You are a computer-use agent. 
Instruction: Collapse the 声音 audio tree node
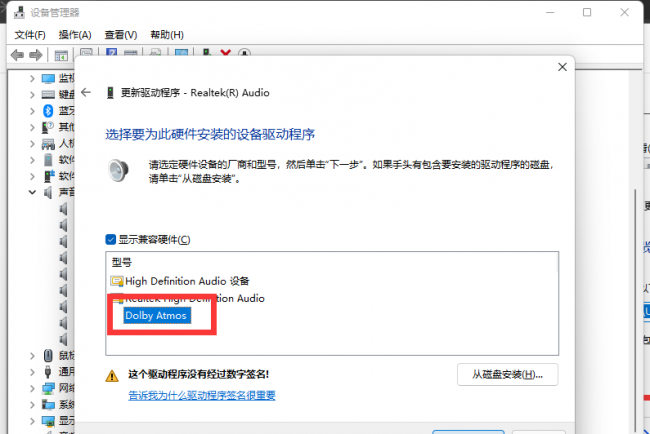[32, 192]
